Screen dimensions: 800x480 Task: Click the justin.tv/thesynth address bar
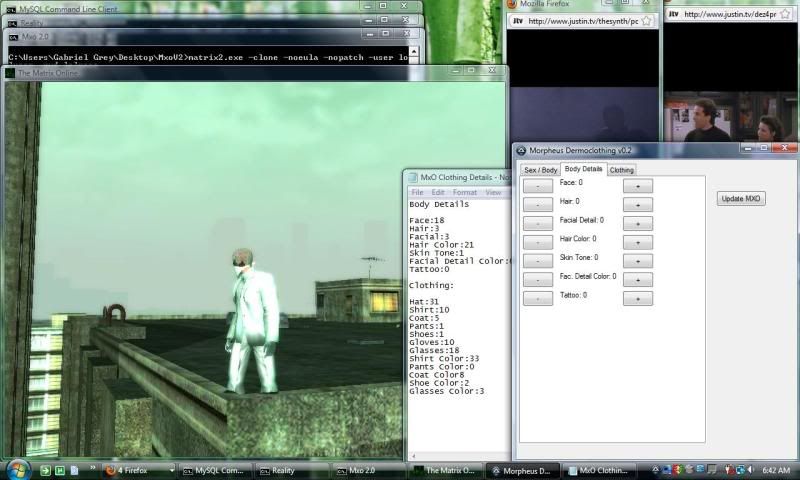[x=582, y=21]
